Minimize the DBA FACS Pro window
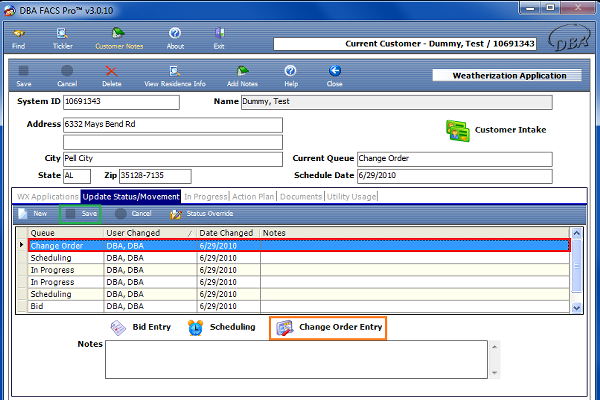The height and width of the screenshot is (400, 600). [530, 8]
